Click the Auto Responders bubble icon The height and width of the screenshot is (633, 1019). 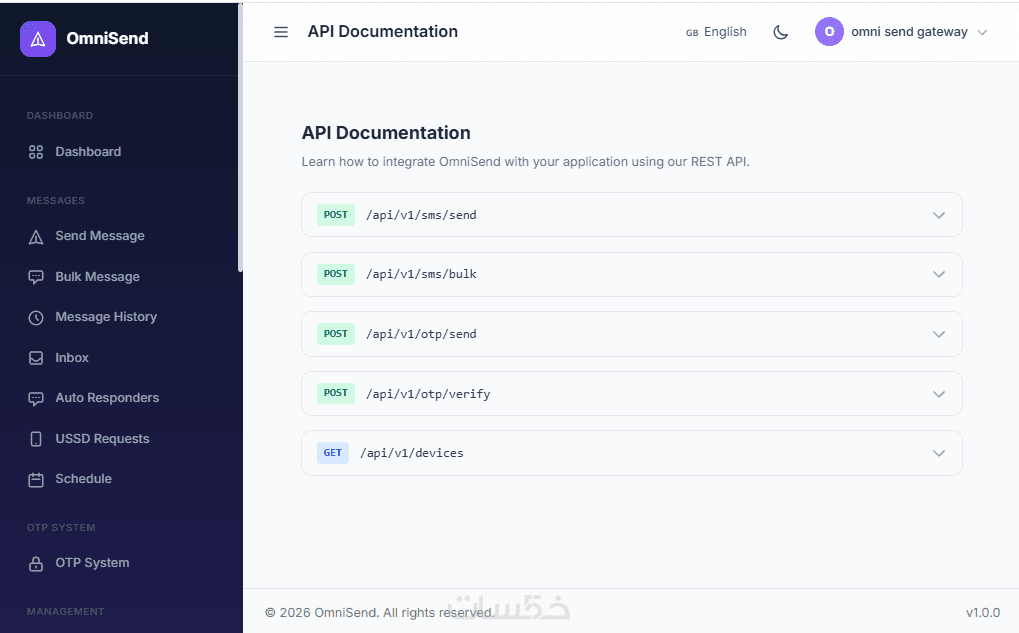click(36, 398)
